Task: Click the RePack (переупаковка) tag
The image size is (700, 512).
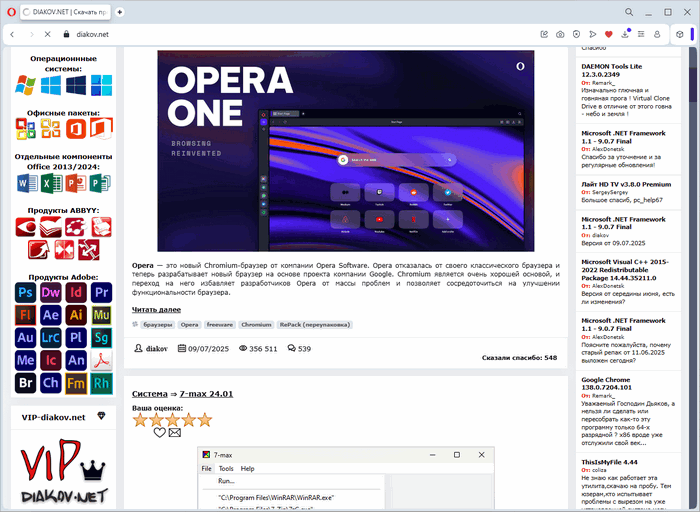Action: (315, 325)
